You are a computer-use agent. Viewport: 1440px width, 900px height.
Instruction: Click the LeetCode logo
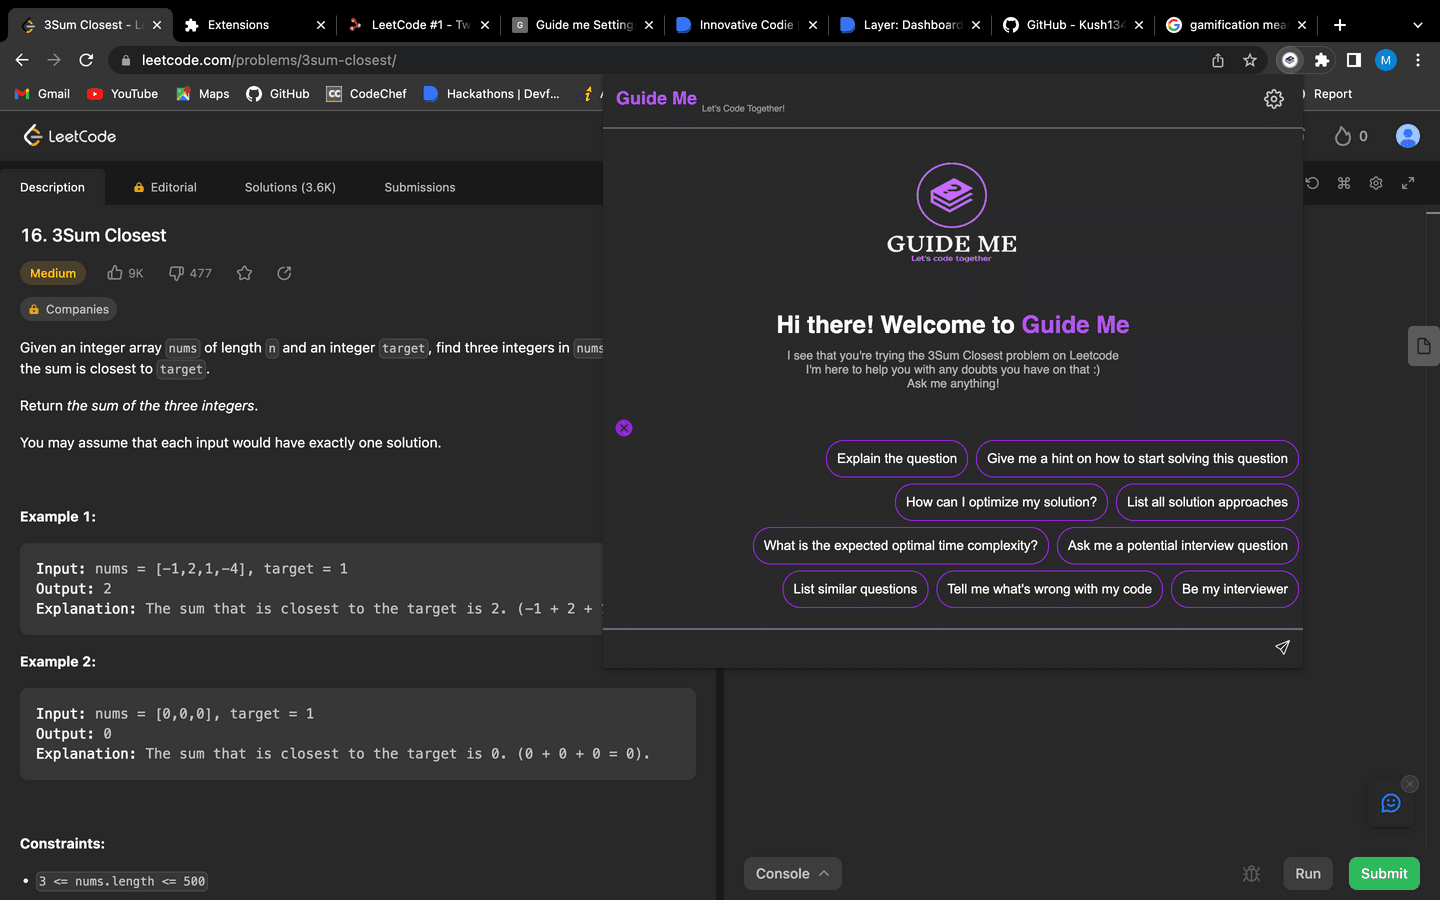[70, 136]
